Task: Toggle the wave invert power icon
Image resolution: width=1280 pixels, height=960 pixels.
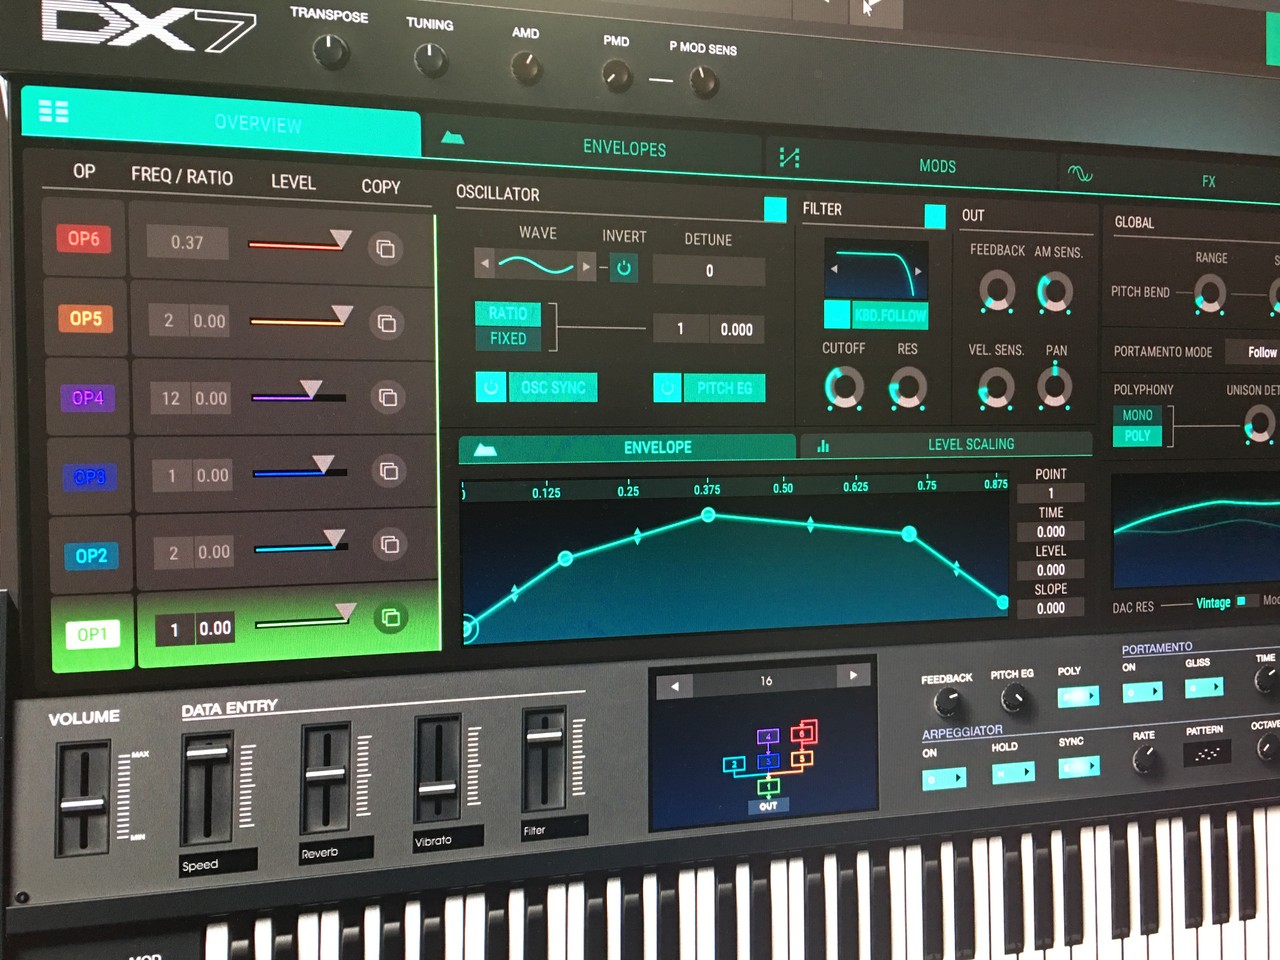Action: (x=624, y=268)
